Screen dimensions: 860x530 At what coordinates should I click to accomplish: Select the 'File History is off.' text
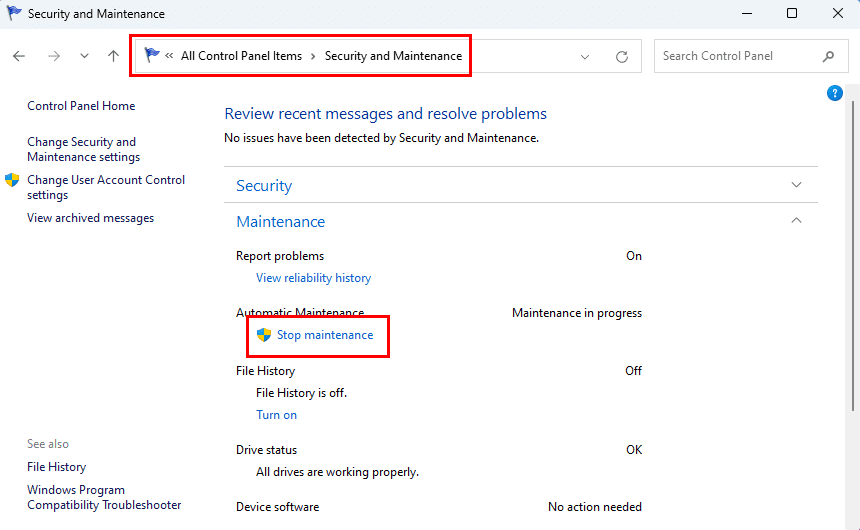(x=301, y=393)
